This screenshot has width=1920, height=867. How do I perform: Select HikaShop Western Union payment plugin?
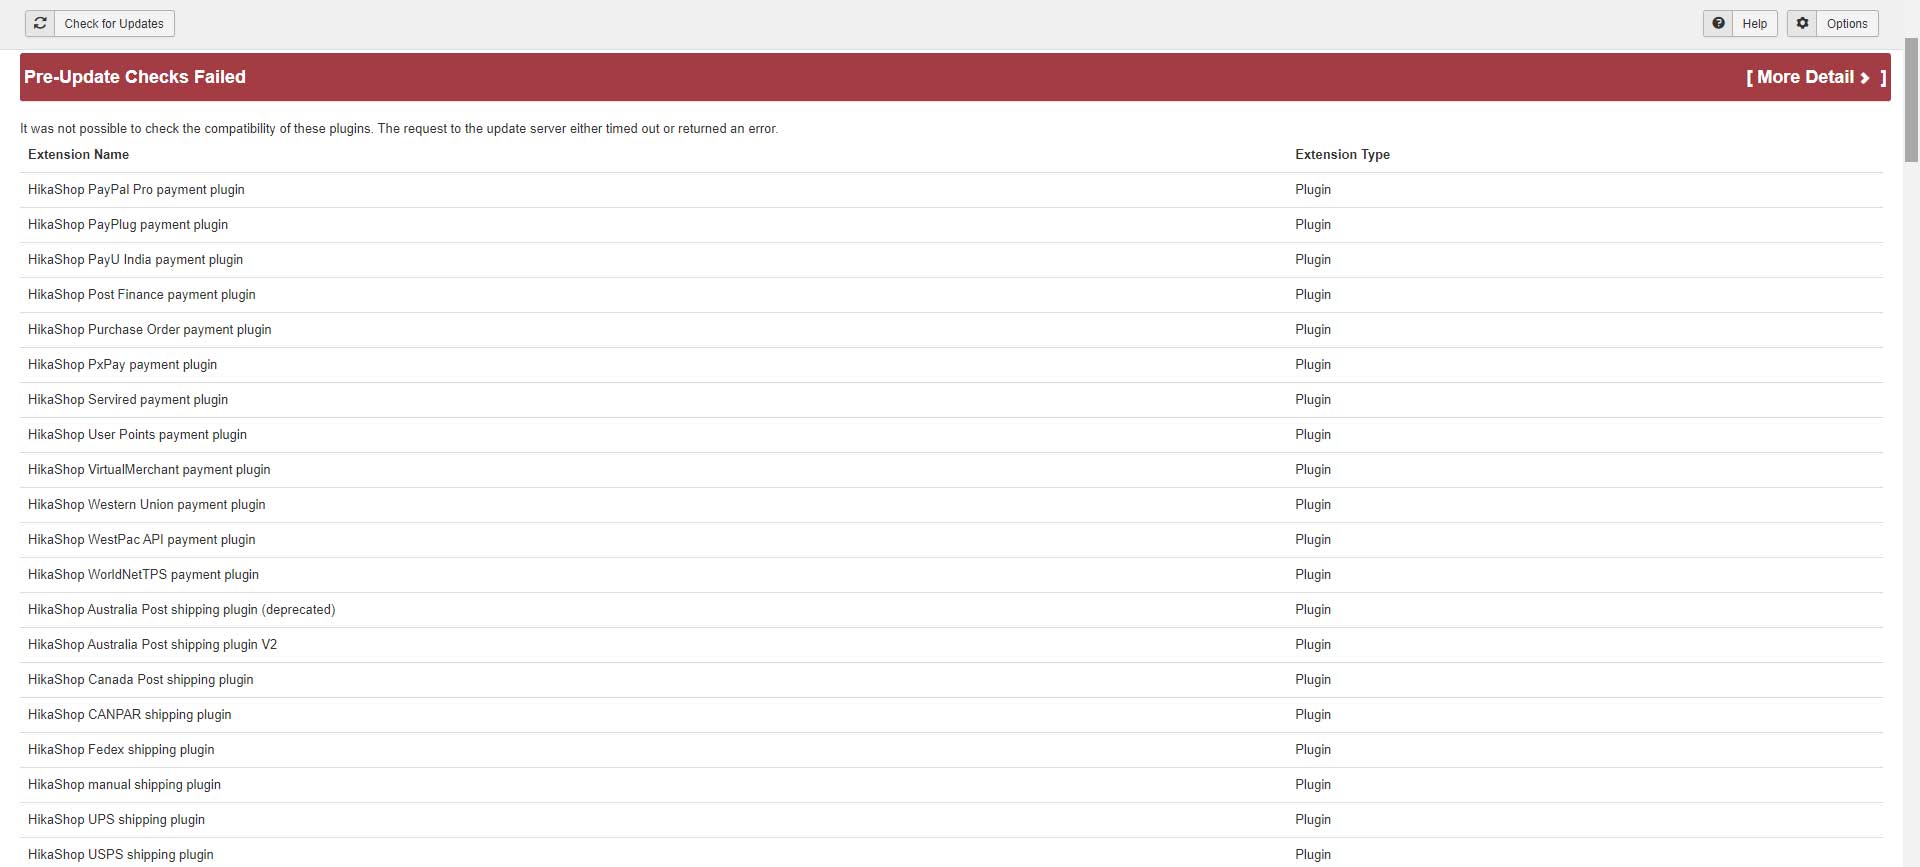coord(147,505)
